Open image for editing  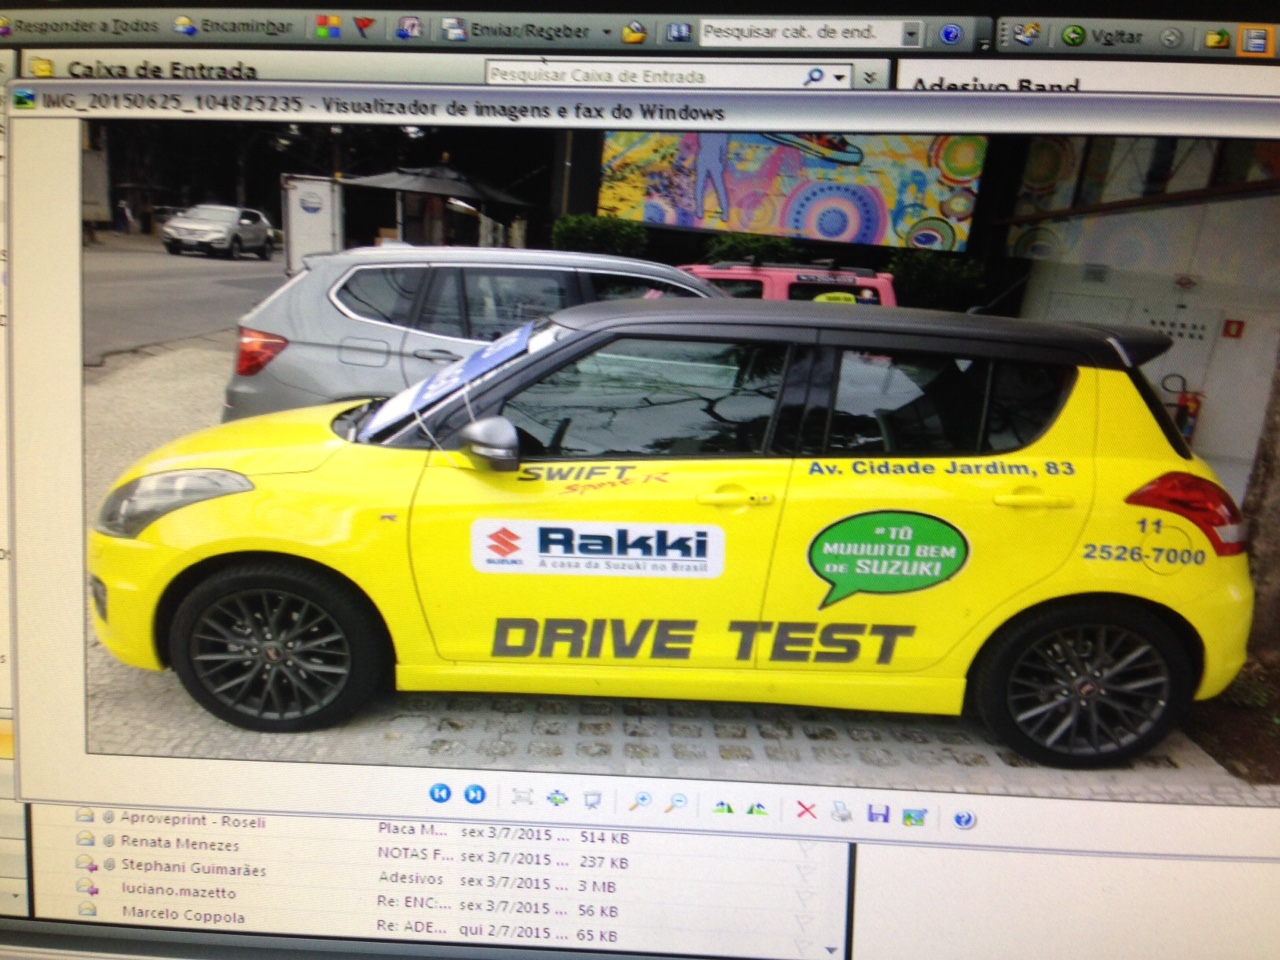click(x=914, y=817)
